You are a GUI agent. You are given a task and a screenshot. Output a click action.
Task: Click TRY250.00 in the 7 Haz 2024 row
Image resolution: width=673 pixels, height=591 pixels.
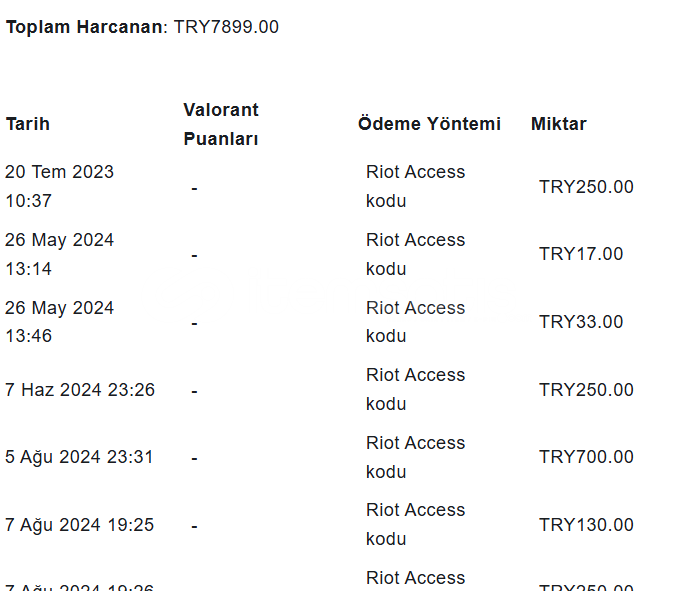(586, 390)
